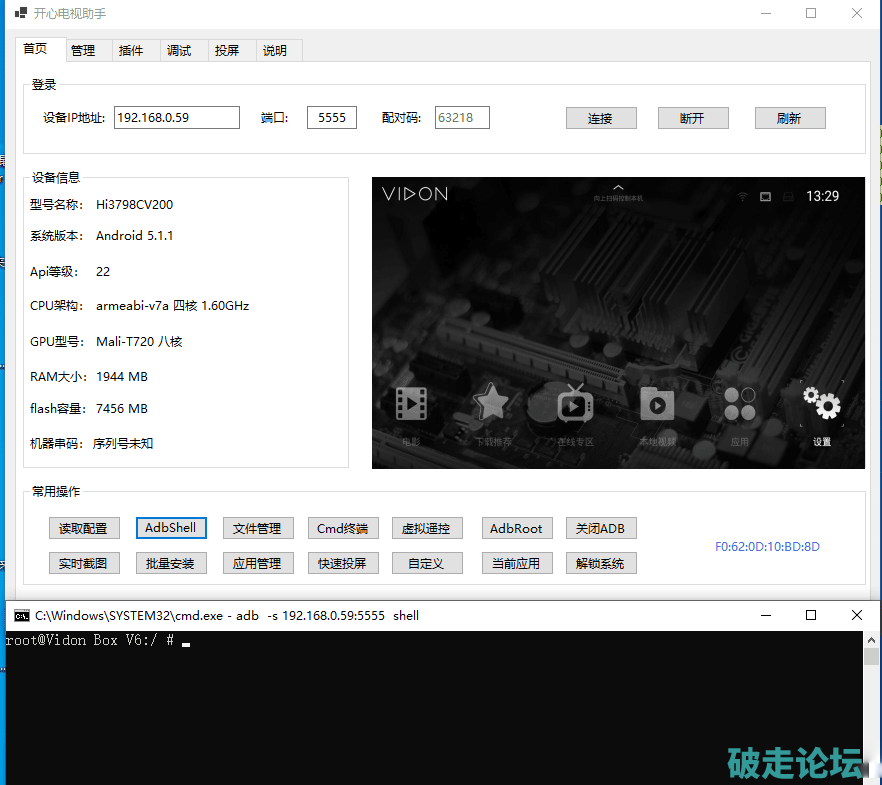Image resolution: width=882 pixels, height=785 pixels.
Task: Select the 本地视频 folder icon
Action: tap(657, 404)
